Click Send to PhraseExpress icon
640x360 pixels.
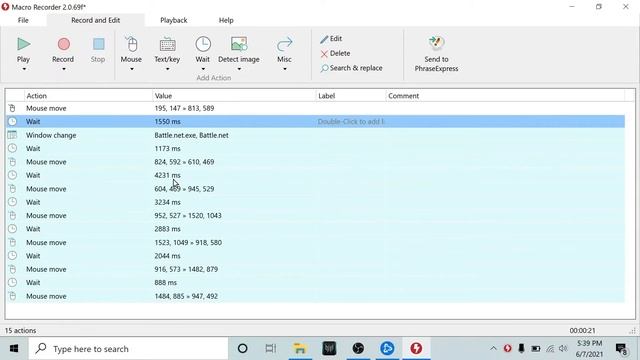pos(436,44)
